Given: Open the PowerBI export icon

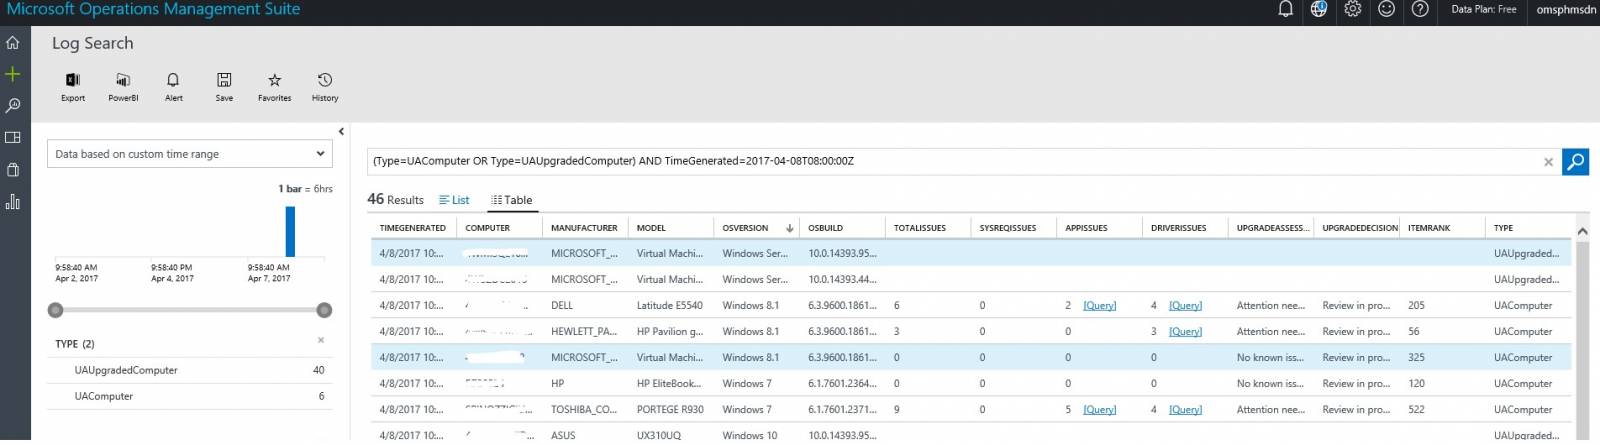Looking at the screenshot, I should coord(123,81).
